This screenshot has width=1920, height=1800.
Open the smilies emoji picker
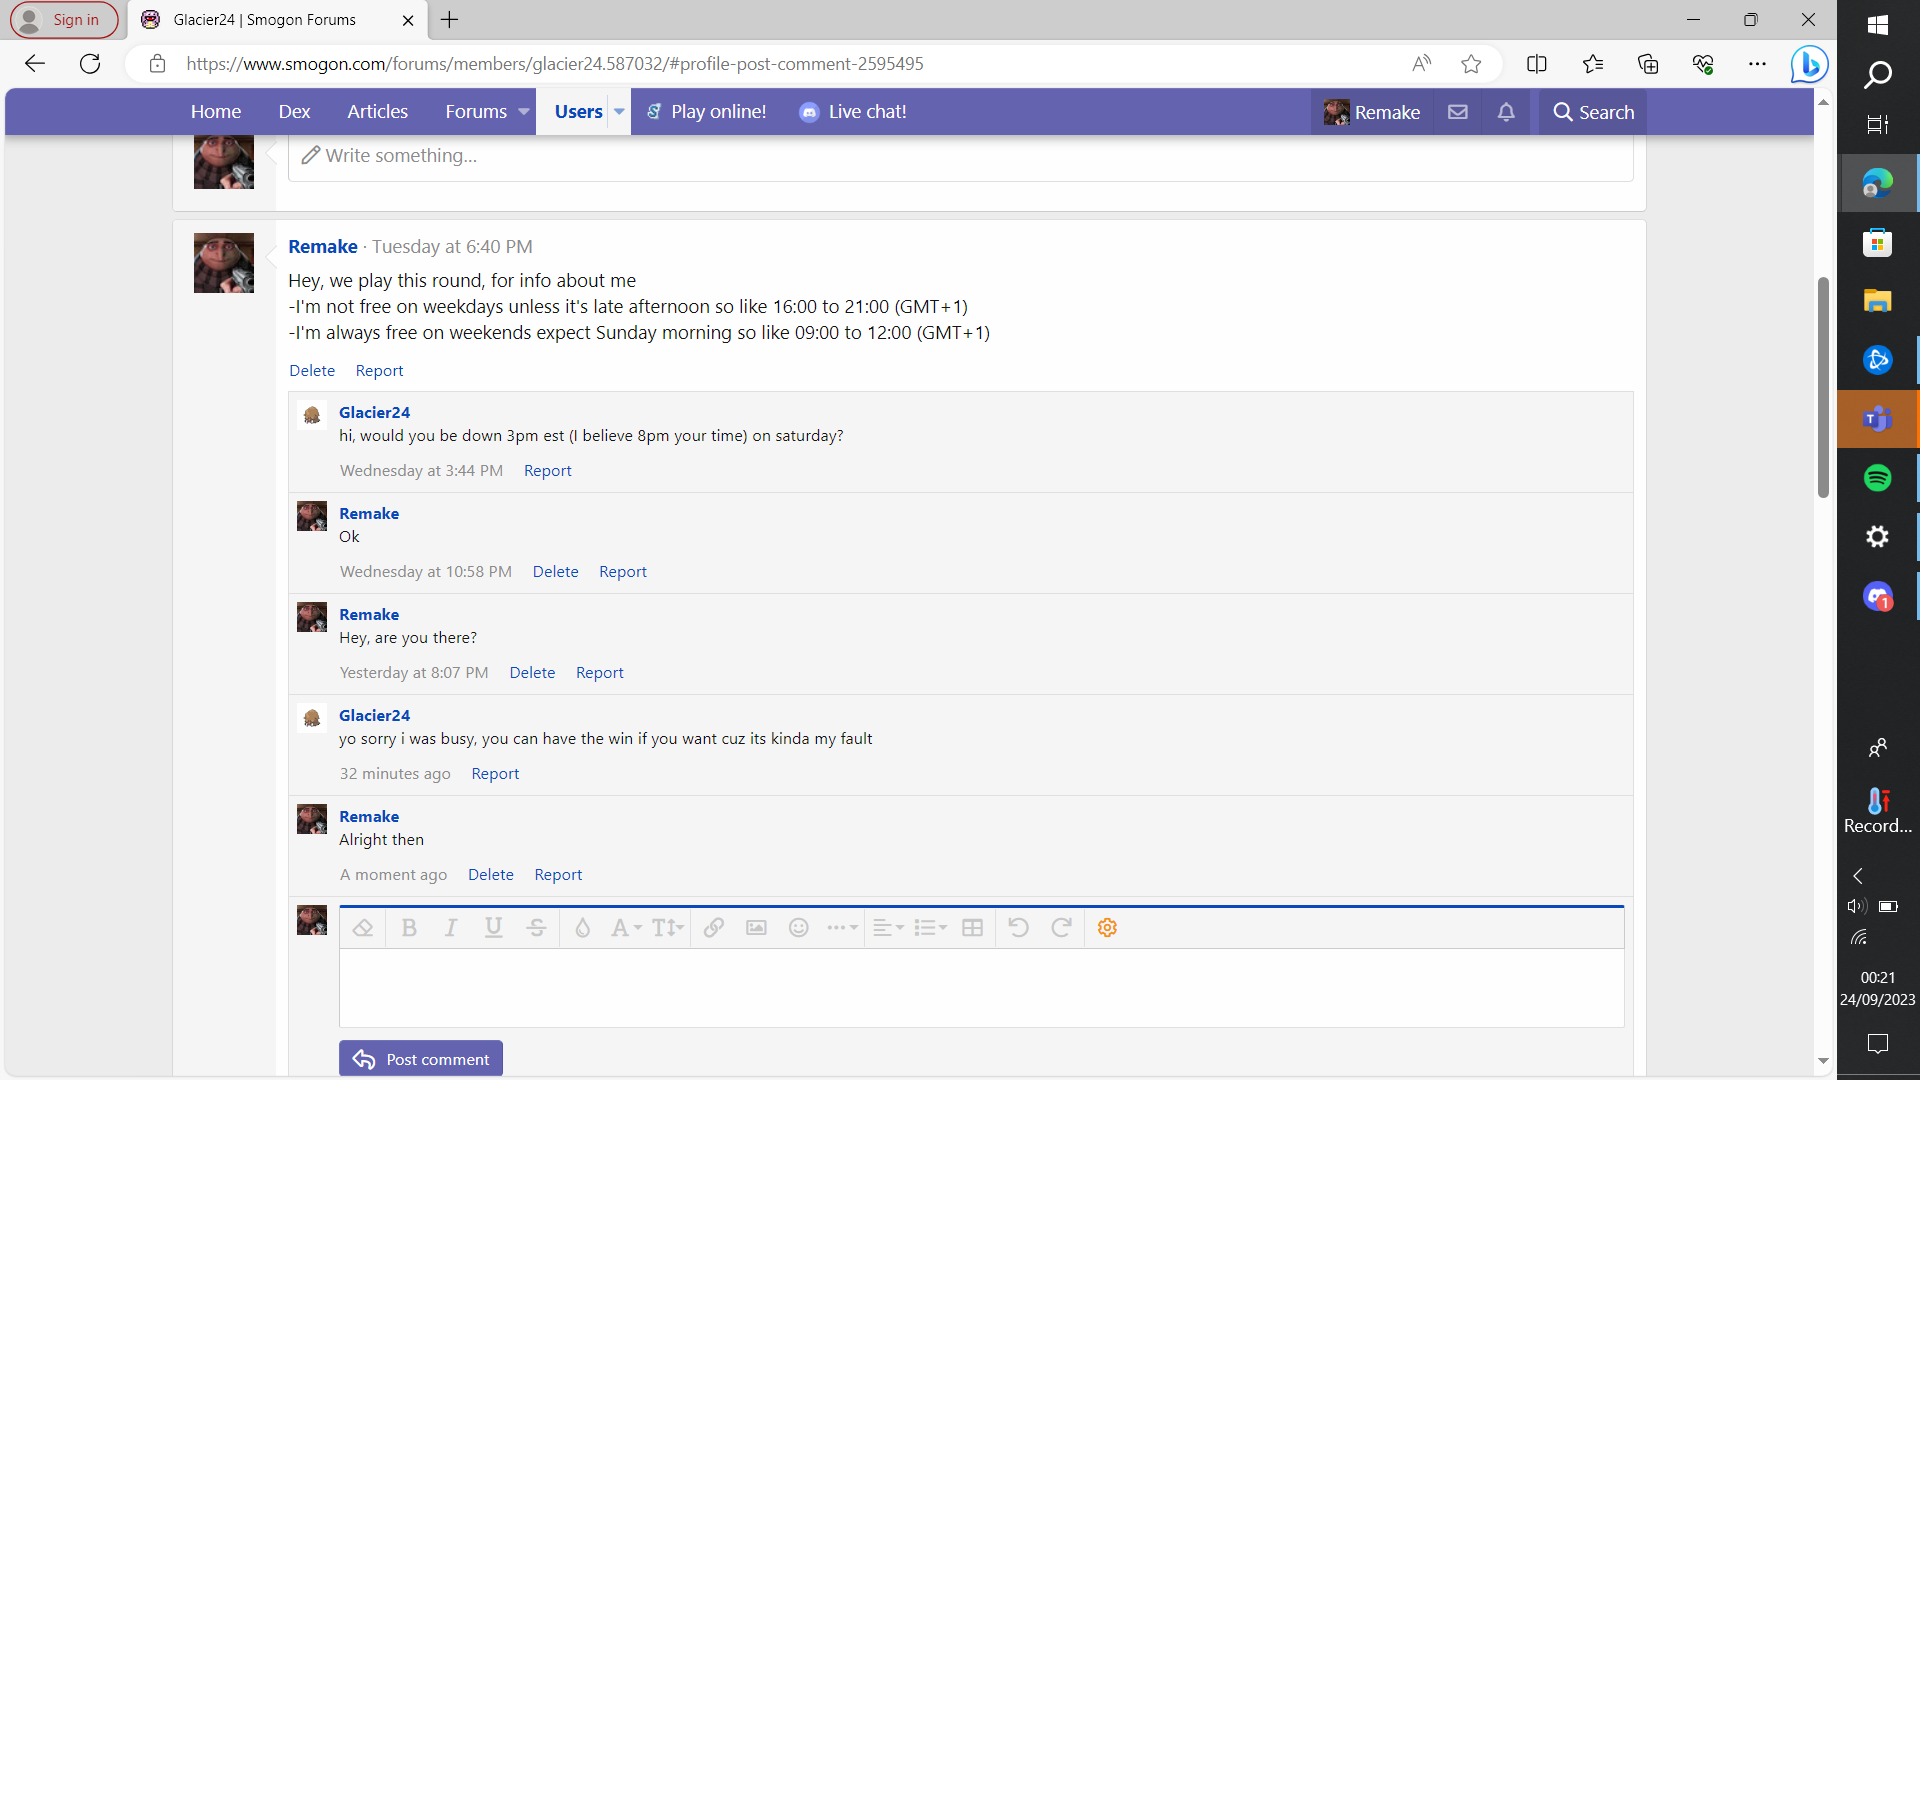tap(798, 928)
